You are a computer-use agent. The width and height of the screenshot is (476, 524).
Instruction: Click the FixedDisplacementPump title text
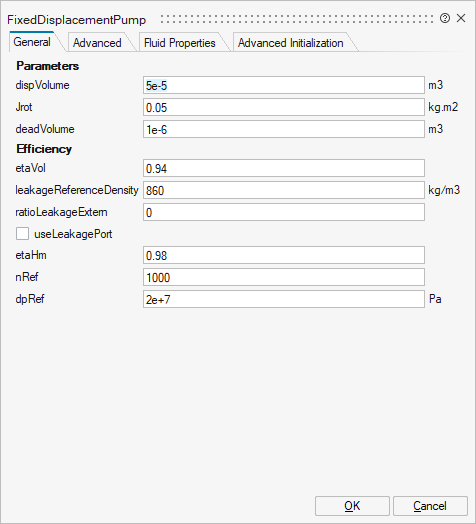pos(77,20)
